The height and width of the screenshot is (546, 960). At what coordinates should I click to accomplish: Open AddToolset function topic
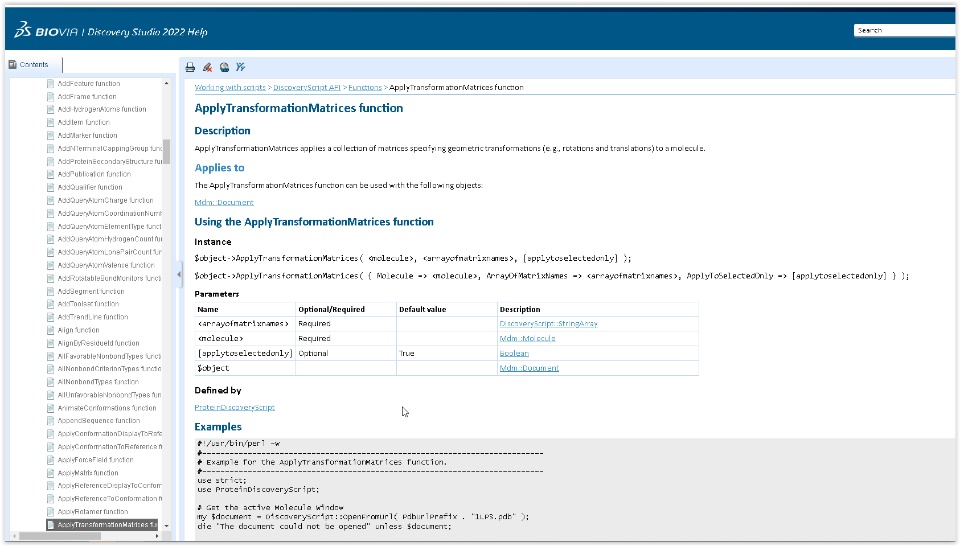pyautogui.click(x=88, y=304)
